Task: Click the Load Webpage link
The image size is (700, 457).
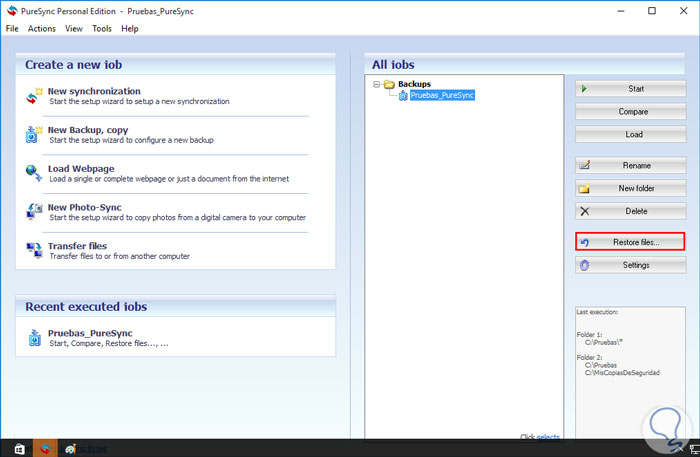Action: (x=81, y=169)
